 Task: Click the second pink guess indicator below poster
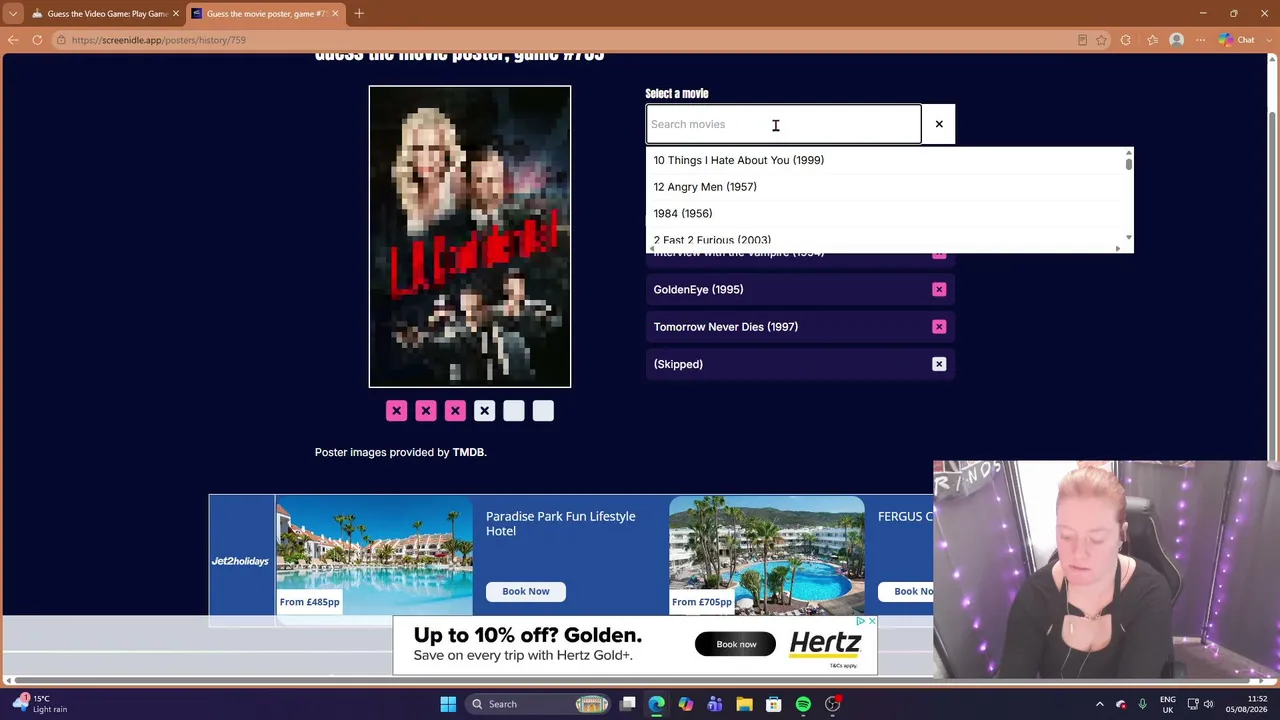(426, 411)
